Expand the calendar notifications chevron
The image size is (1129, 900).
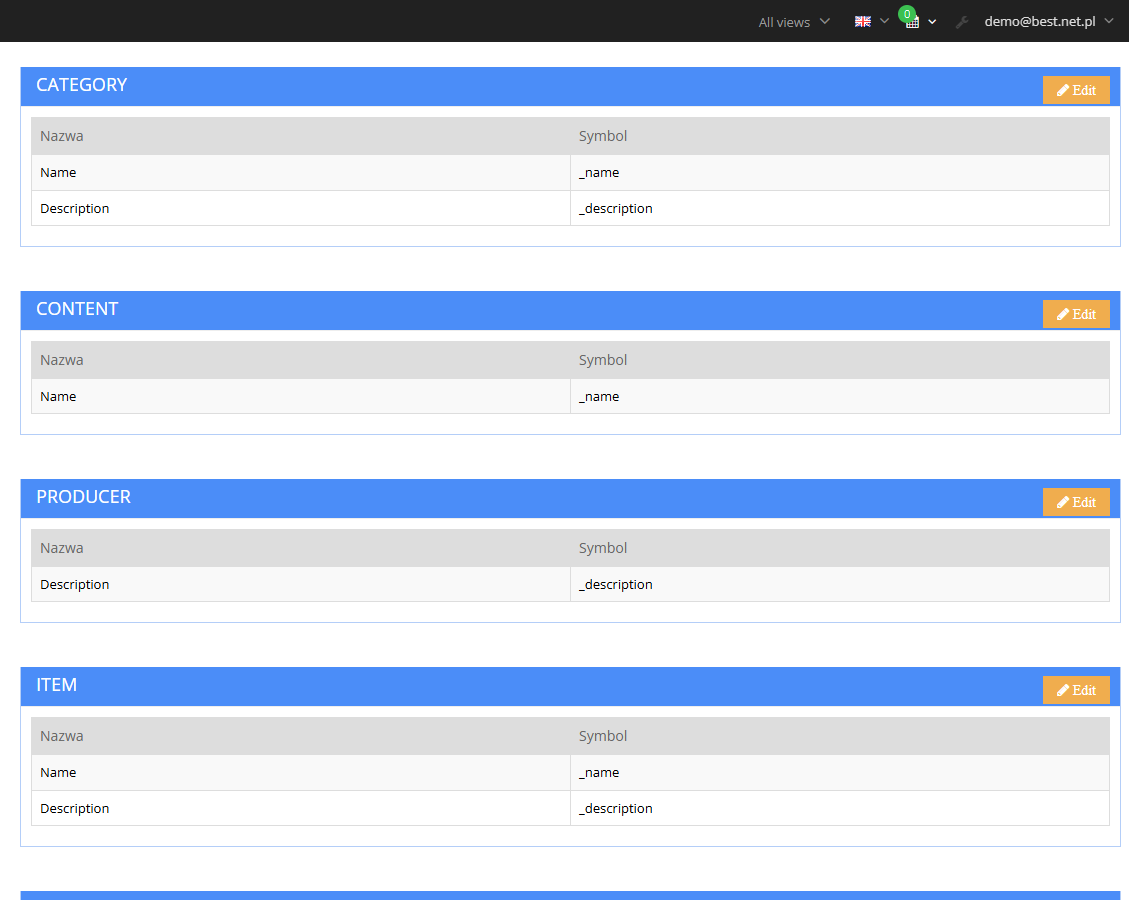[x=932, y=22]
